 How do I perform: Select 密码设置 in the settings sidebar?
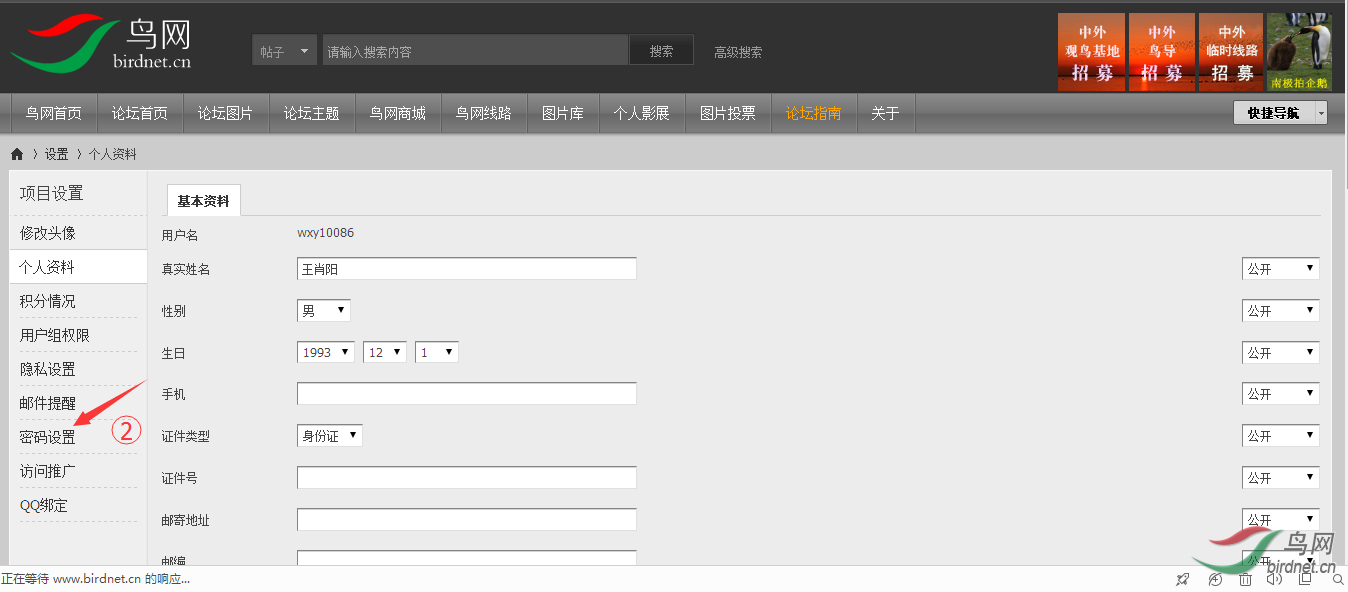[48, 437]
